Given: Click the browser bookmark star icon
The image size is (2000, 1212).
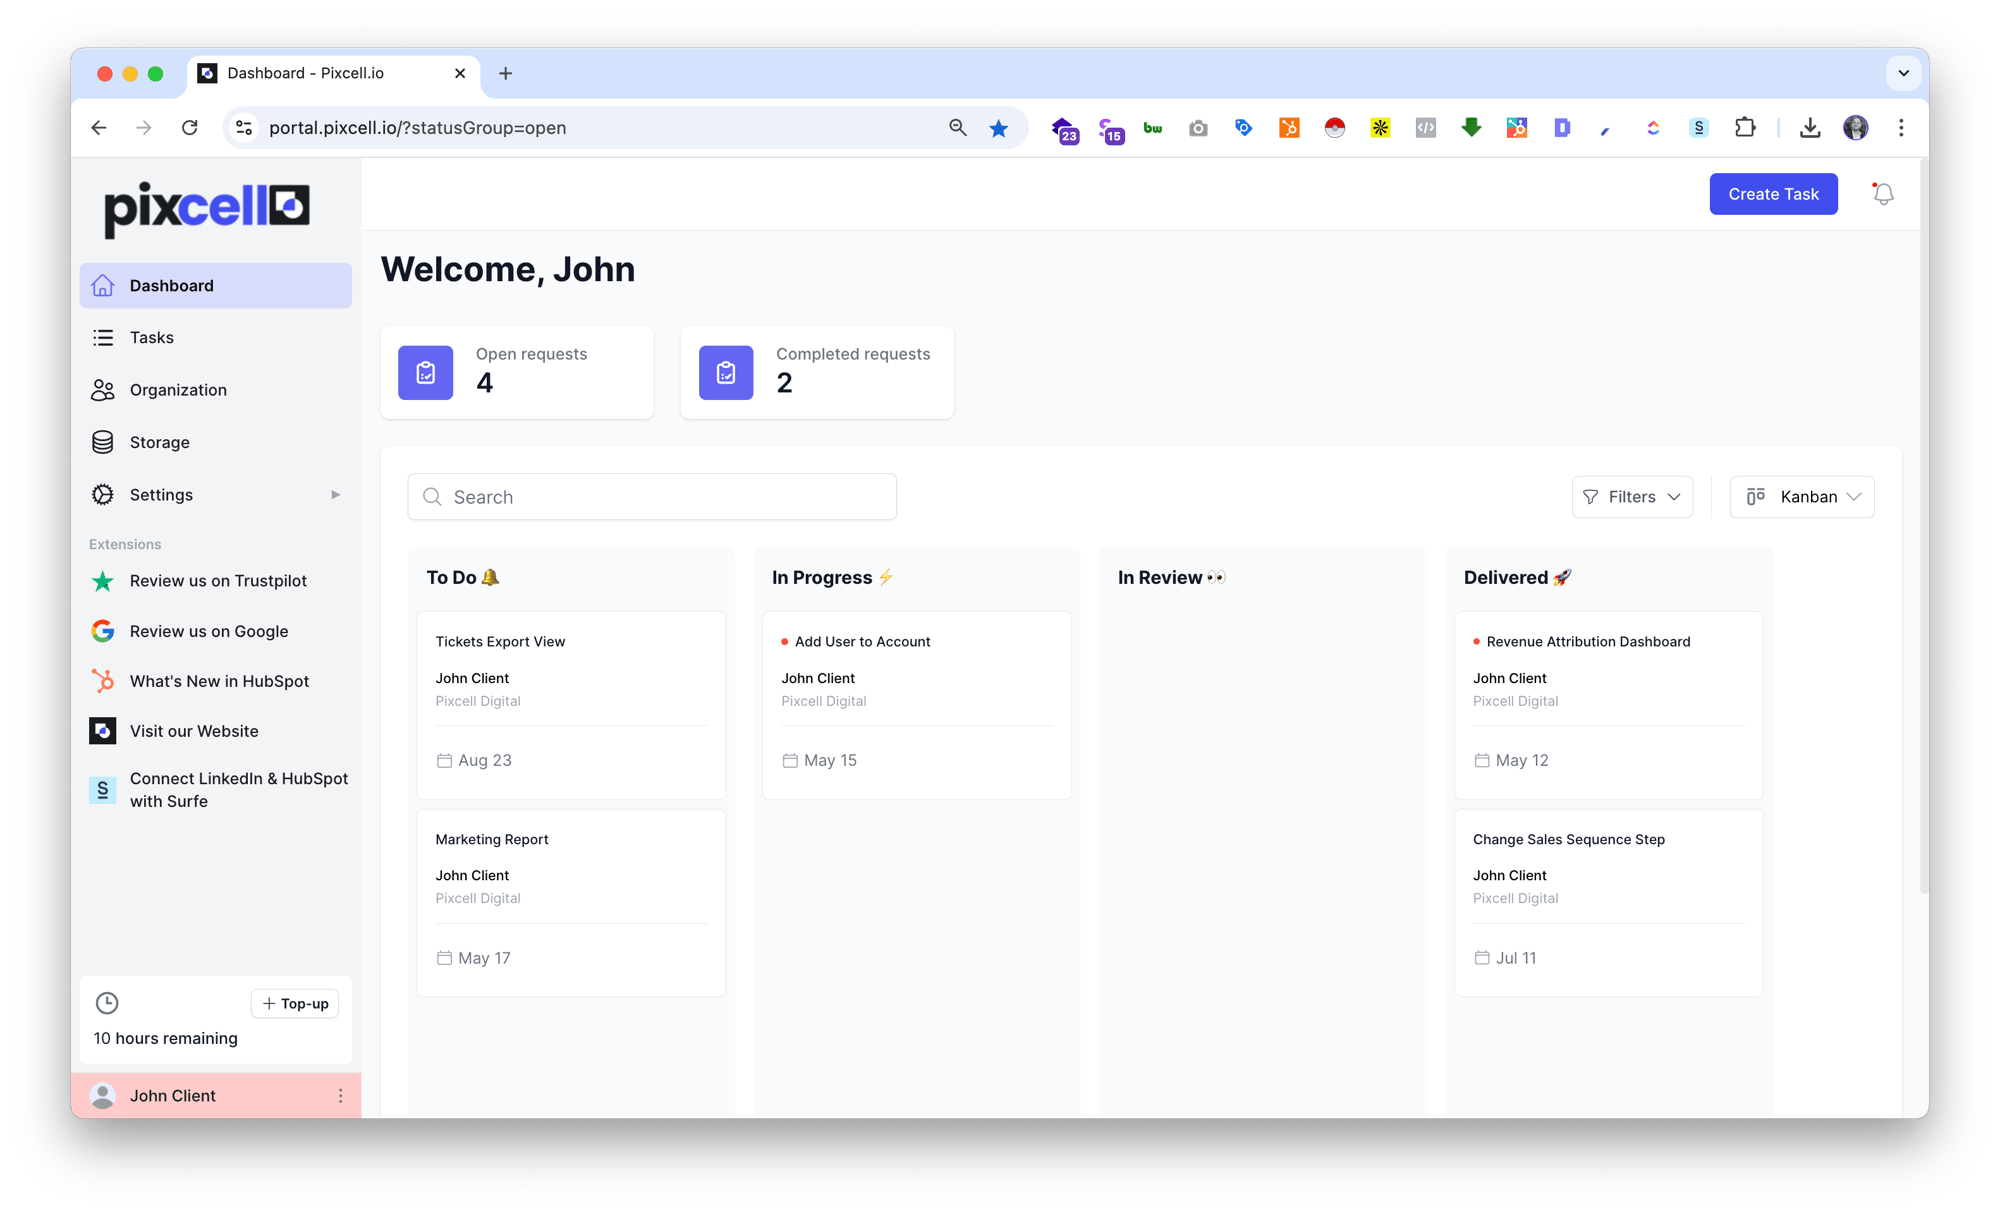Looking at the screenshot, I should coord(999,128).
